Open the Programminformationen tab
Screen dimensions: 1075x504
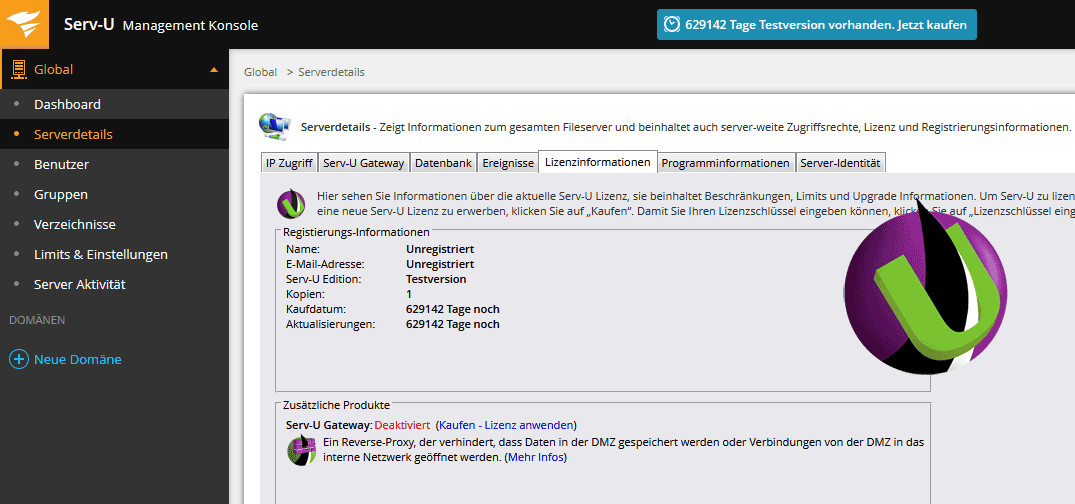tap(725, 163)
